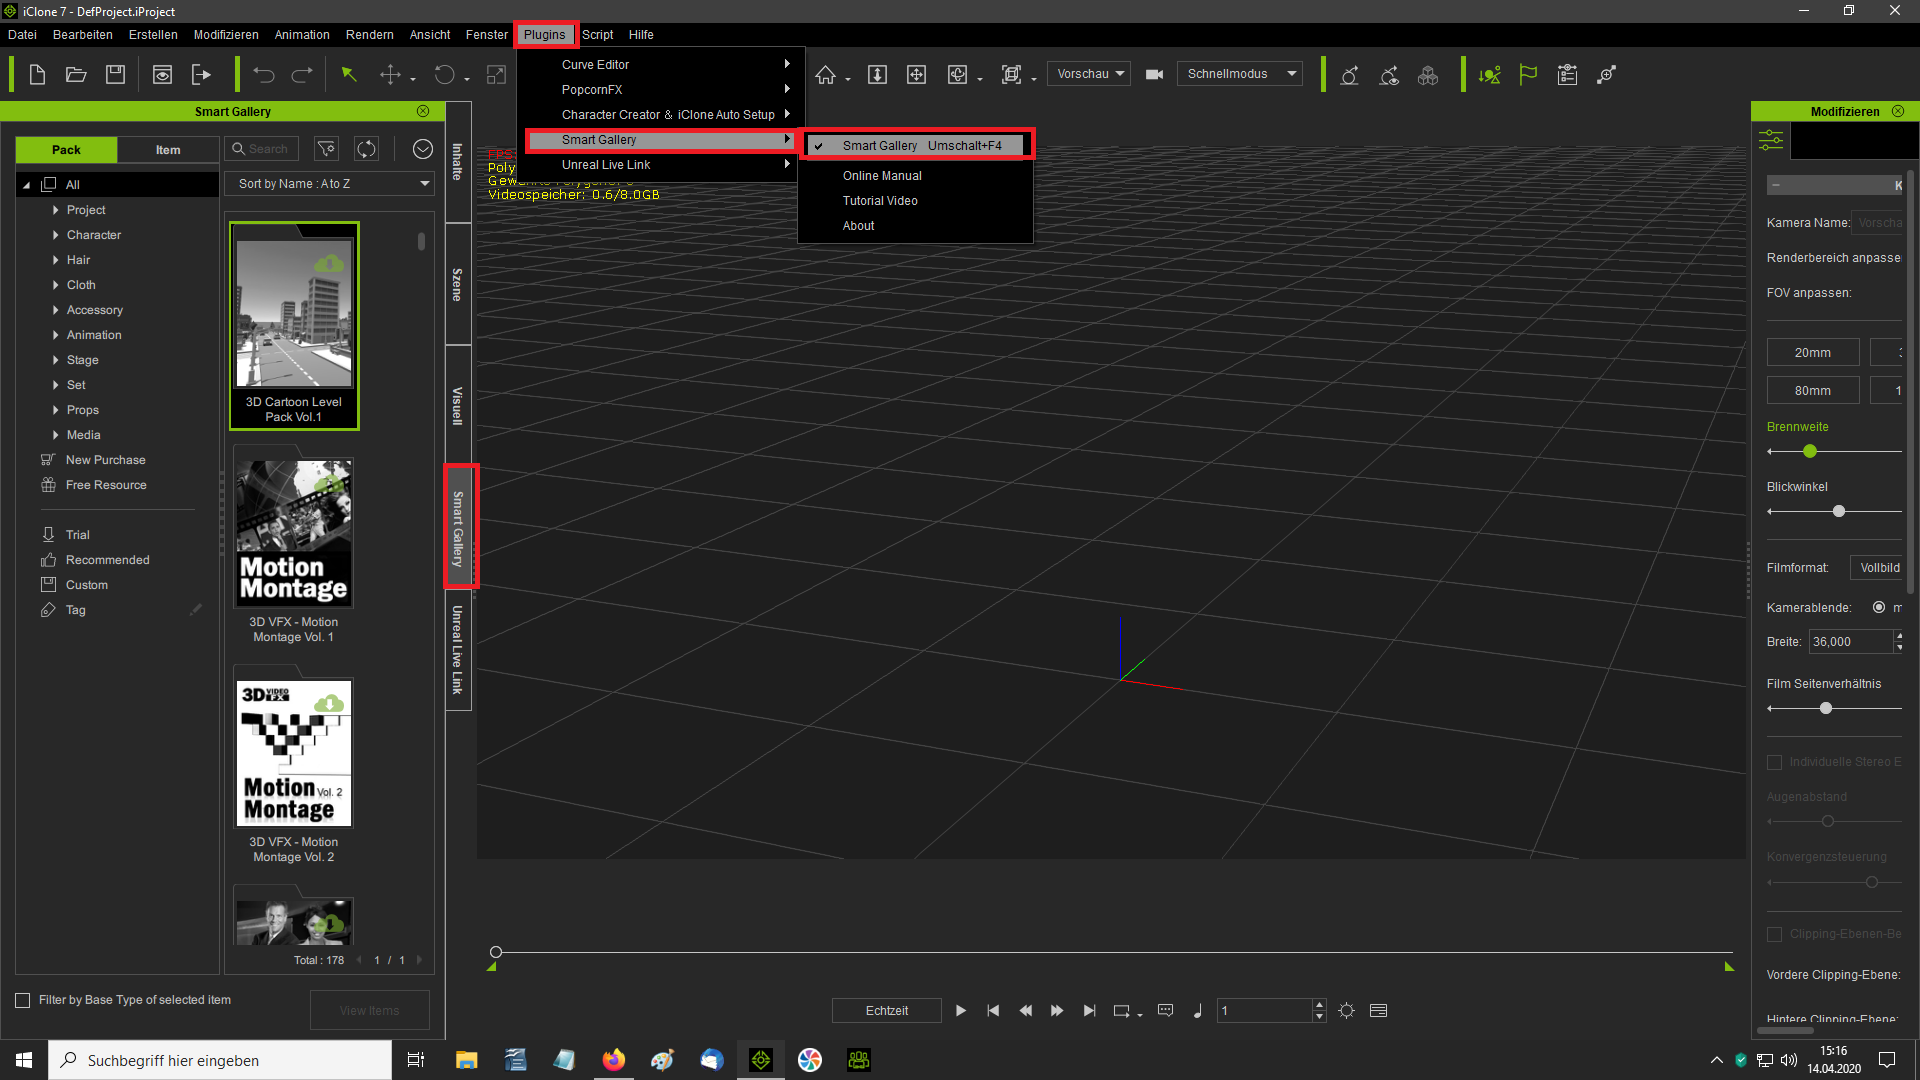The width and height of the screenshot is (1920, 1080).
Task: Click the Redo arrow icon
Action: [x=302, y=75]
